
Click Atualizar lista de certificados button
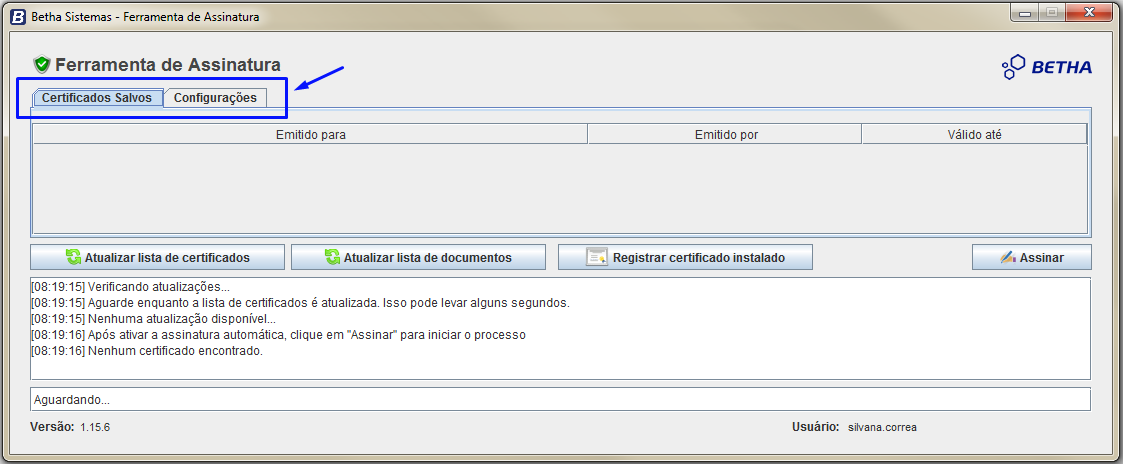pos(158,257)
